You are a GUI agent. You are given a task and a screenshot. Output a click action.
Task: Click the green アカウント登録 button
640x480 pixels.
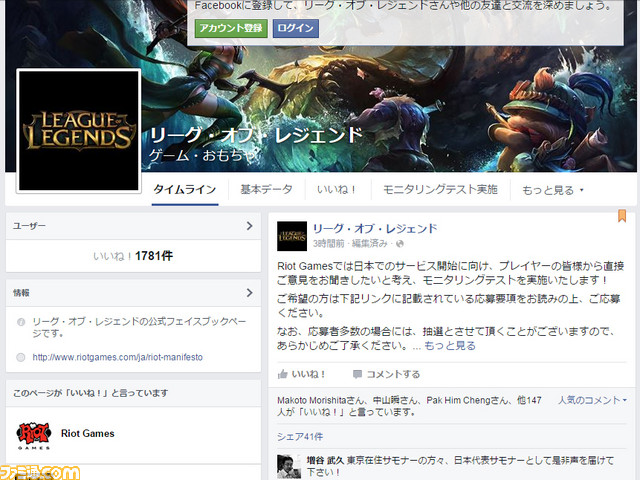(x=231, y=28)
